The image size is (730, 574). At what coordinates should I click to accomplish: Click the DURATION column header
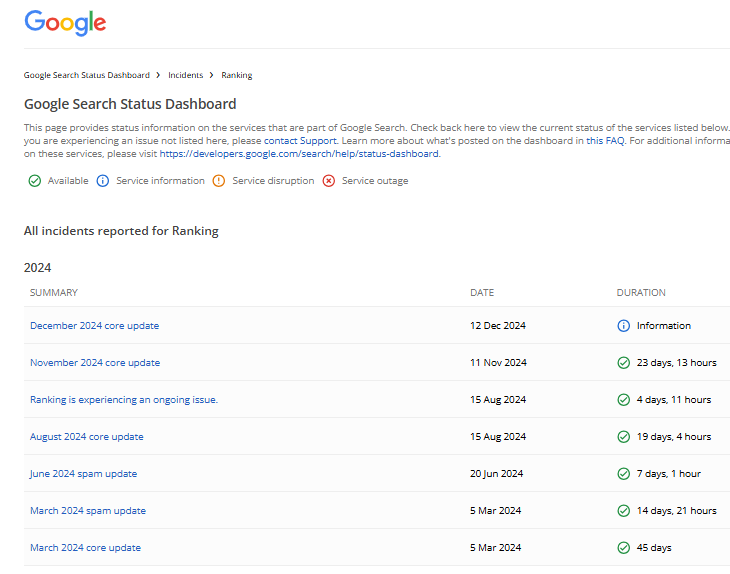pos(641,292)
